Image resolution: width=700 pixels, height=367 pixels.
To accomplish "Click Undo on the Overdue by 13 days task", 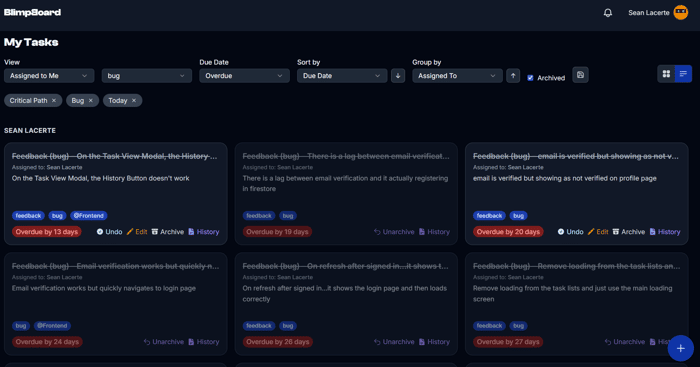I will [x=109, y=232].
